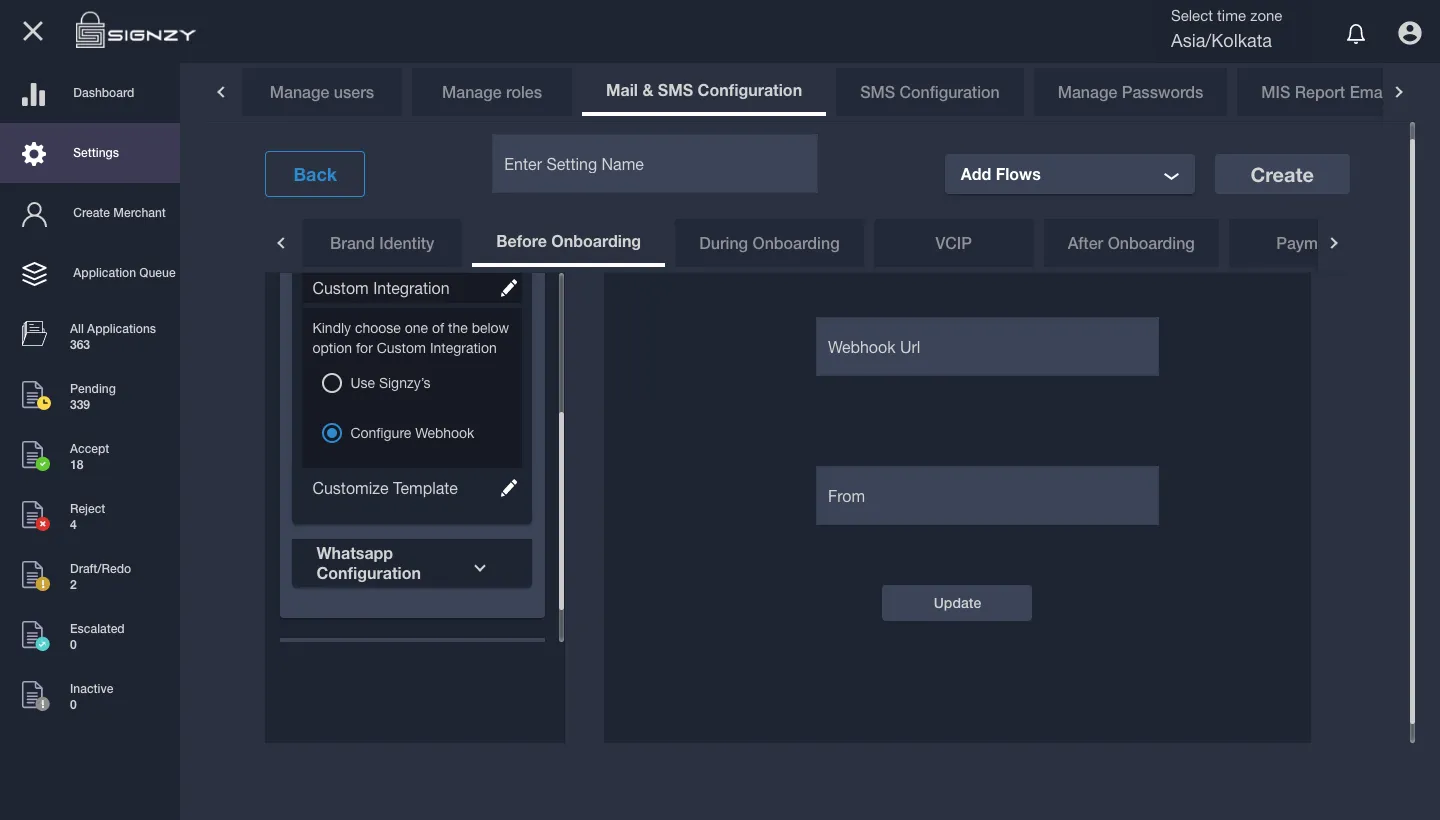Click the Back button
The height and width of the screenshot is (820, 1440).
pos(315,174)
